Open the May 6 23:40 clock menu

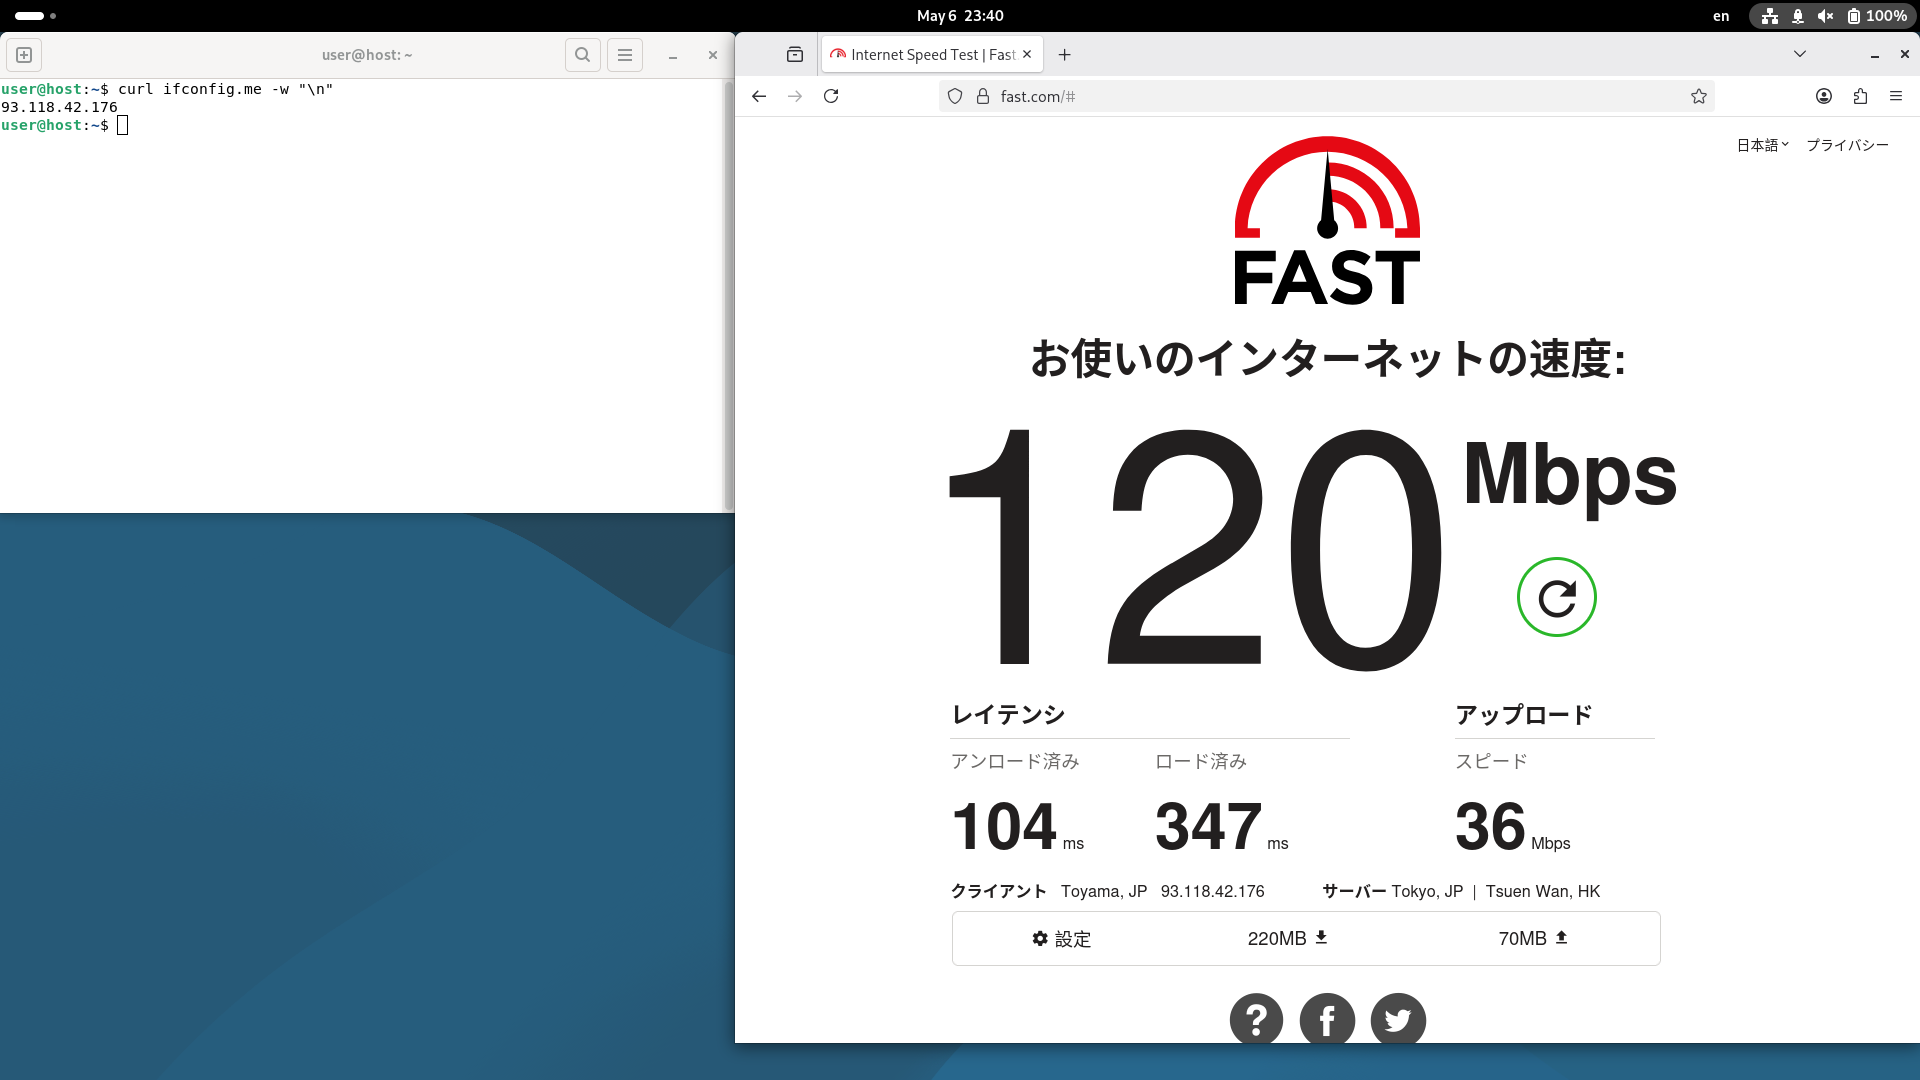(x=960, y=16)
